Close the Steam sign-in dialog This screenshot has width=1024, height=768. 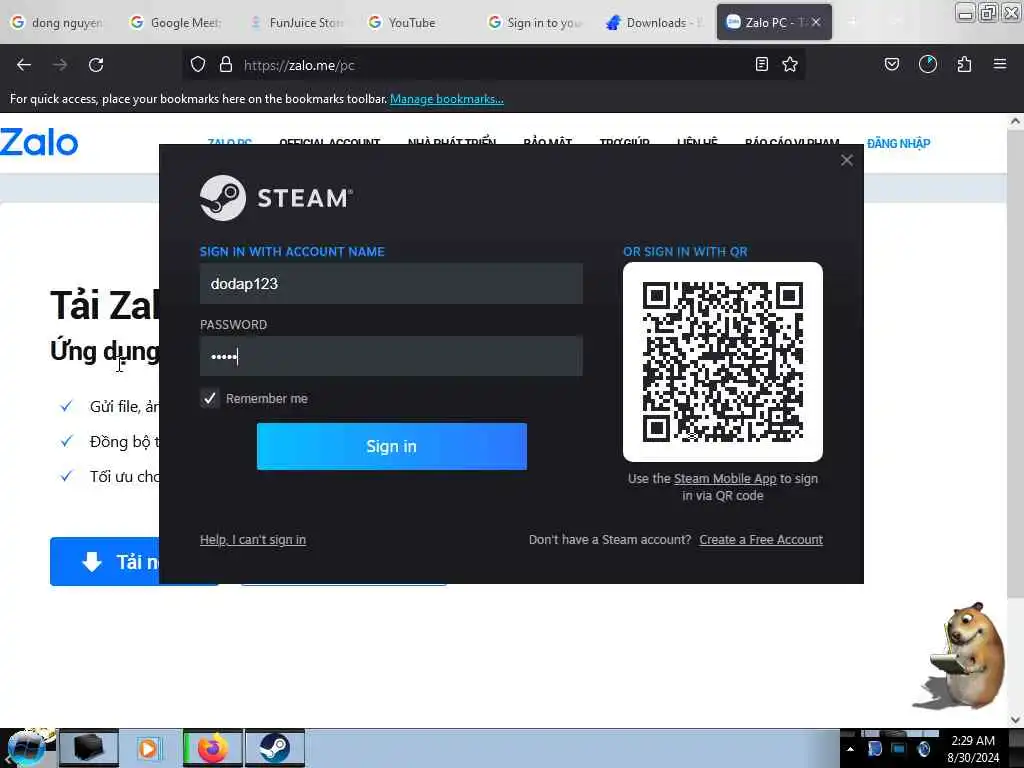tap(846, 160)
